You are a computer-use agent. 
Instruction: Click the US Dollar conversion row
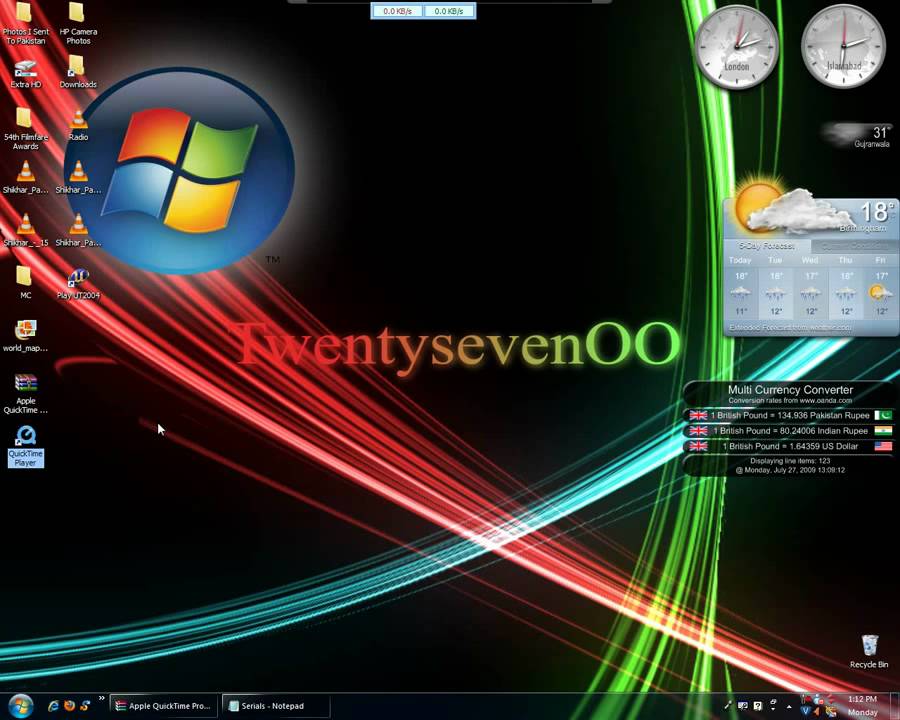[x=790, y=446]
